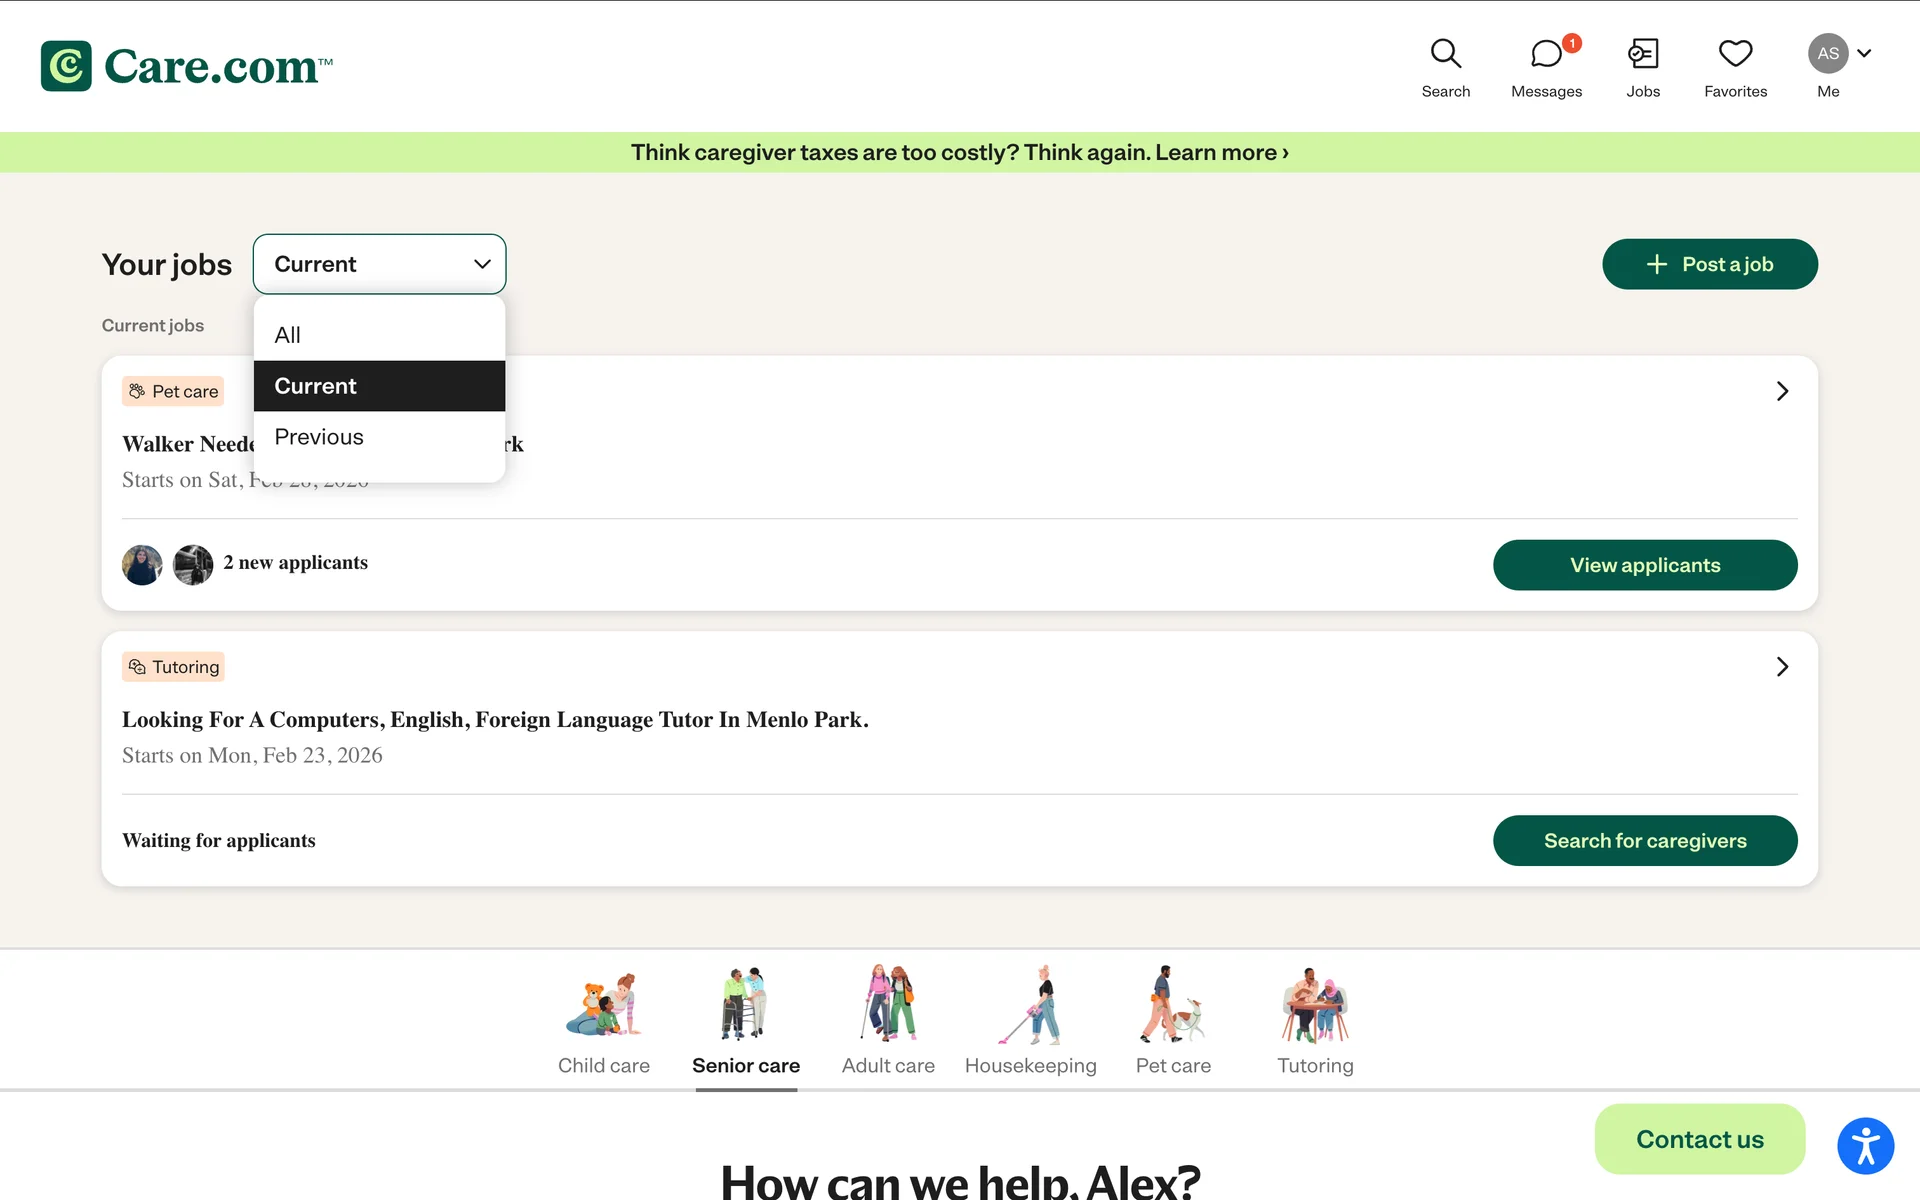Click the Care.com logo
1920x1200 pixels.
(187, 66)
